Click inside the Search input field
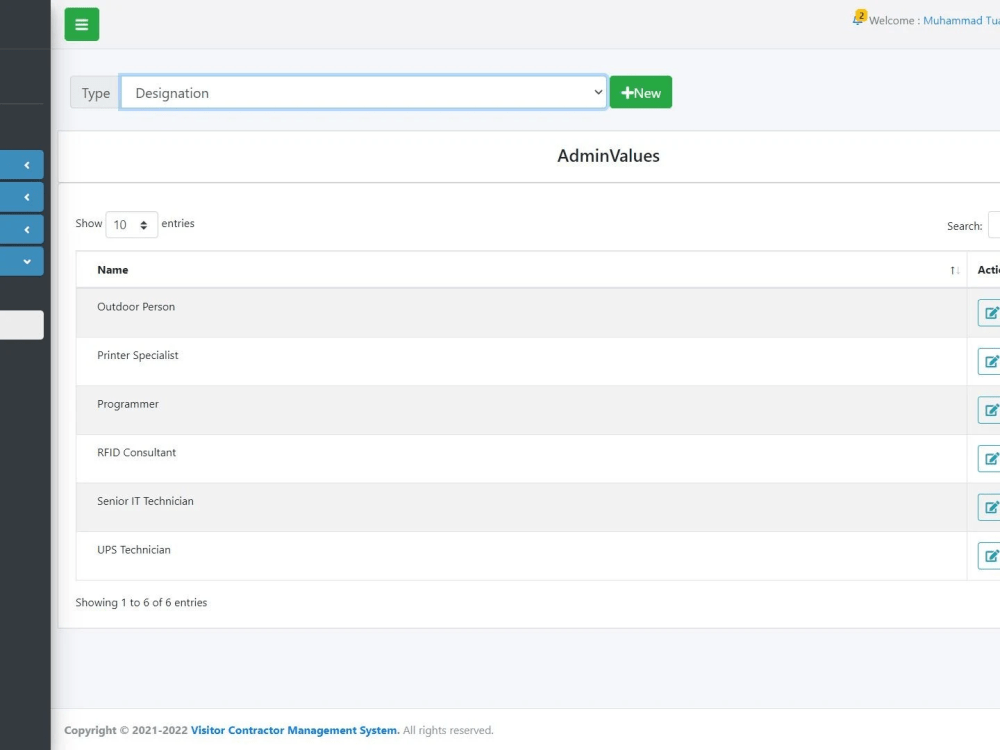Viewport: 1000px width, 750px height. pos(995,226)
